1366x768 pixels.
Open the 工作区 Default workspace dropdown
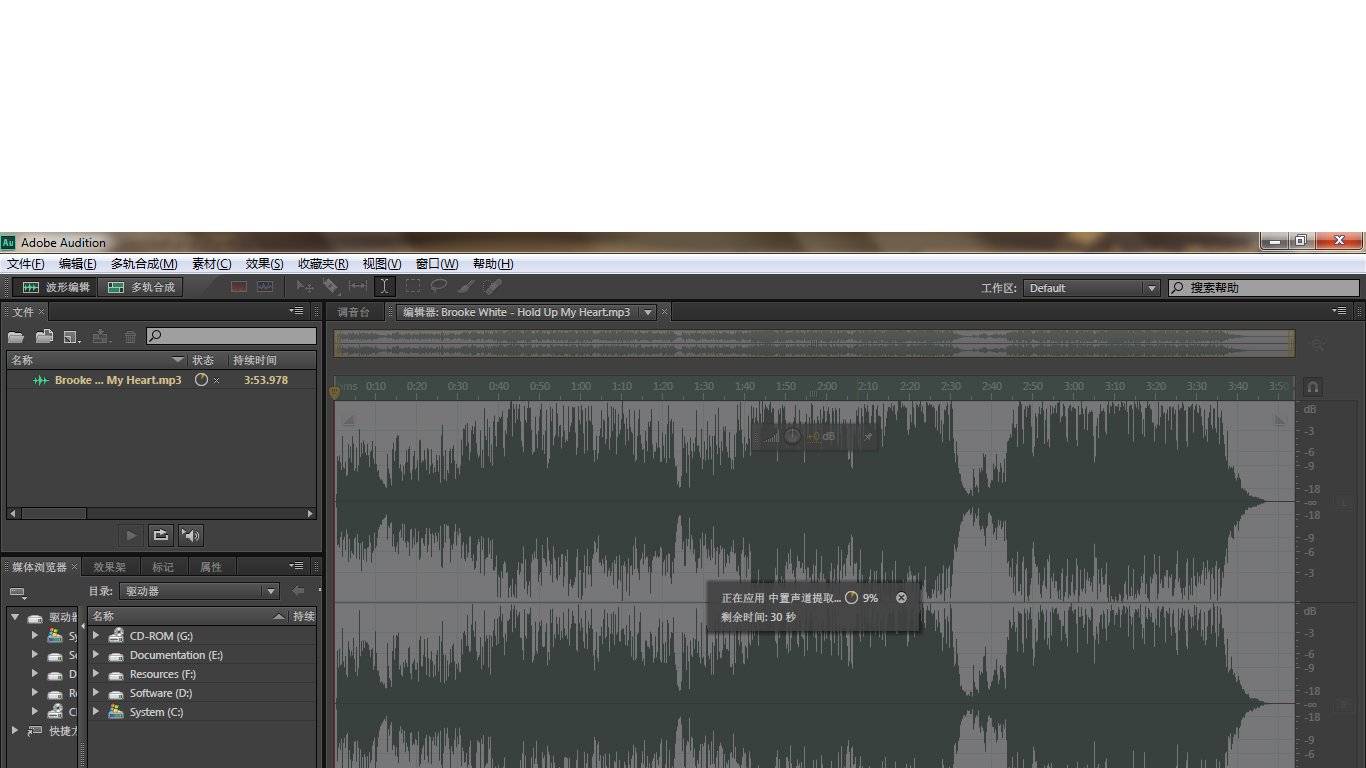[1091, 288]
